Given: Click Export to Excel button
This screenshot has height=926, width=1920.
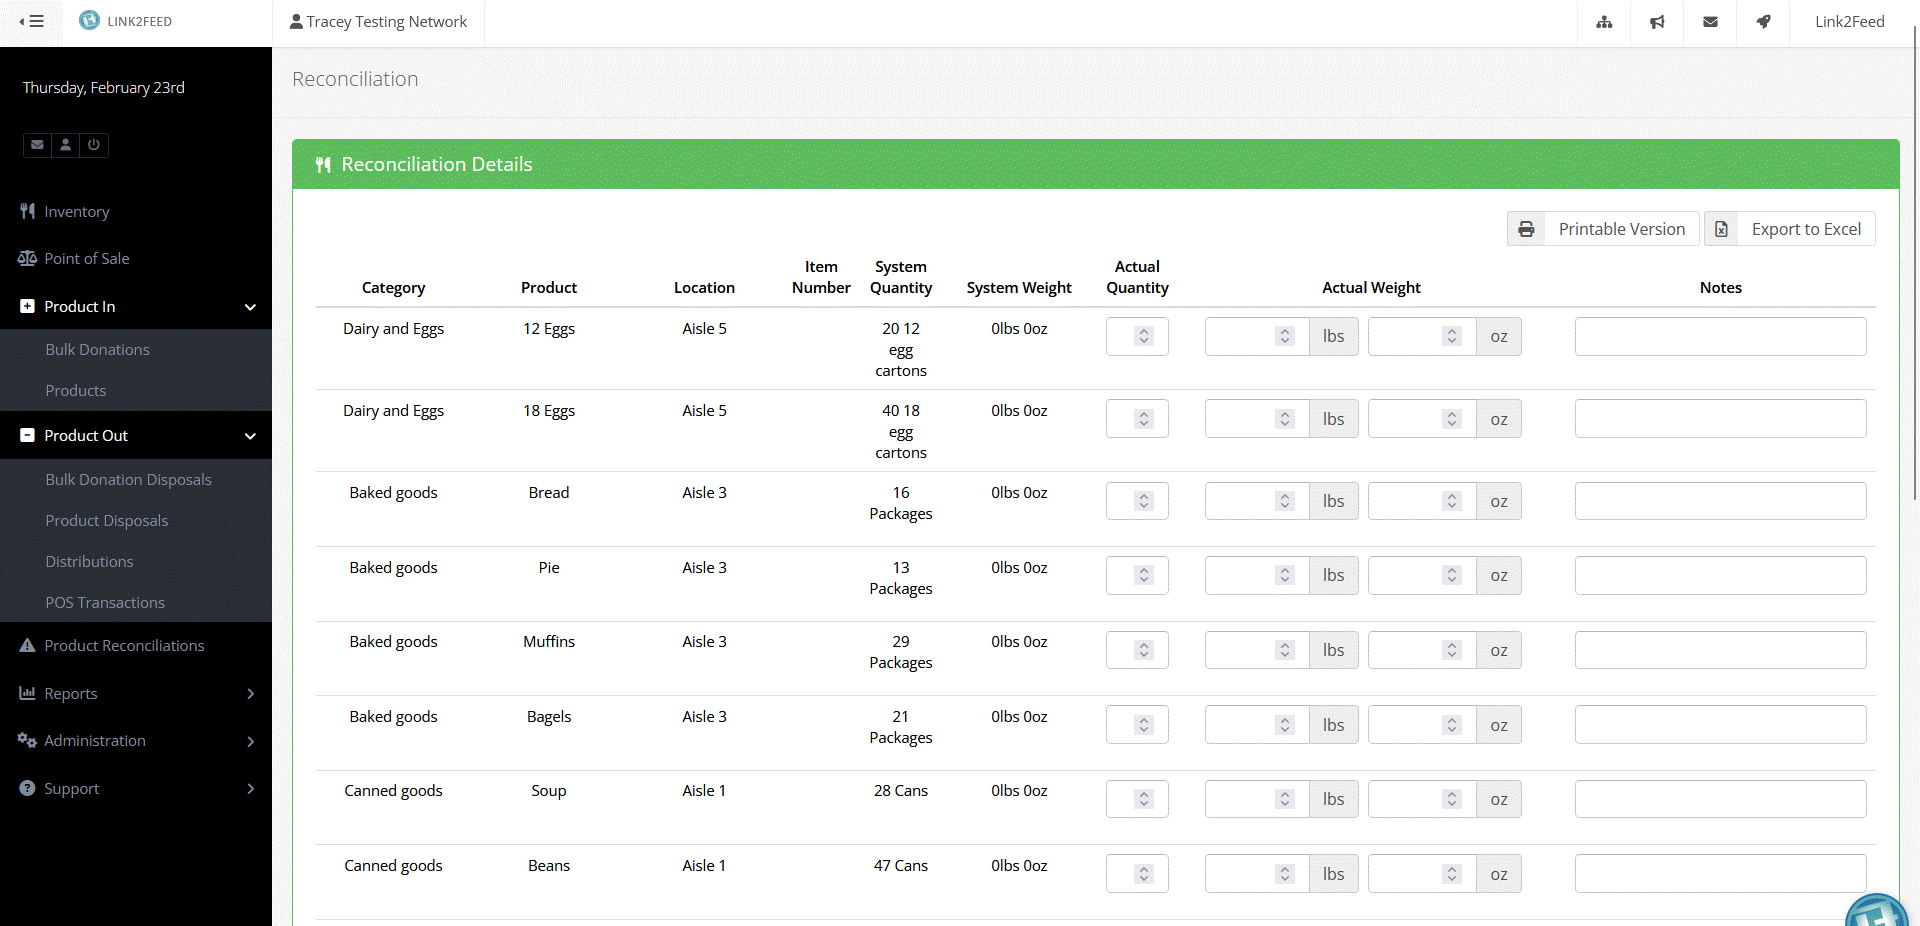Looking at the screenshot, I should click(x=1789, y=229).
